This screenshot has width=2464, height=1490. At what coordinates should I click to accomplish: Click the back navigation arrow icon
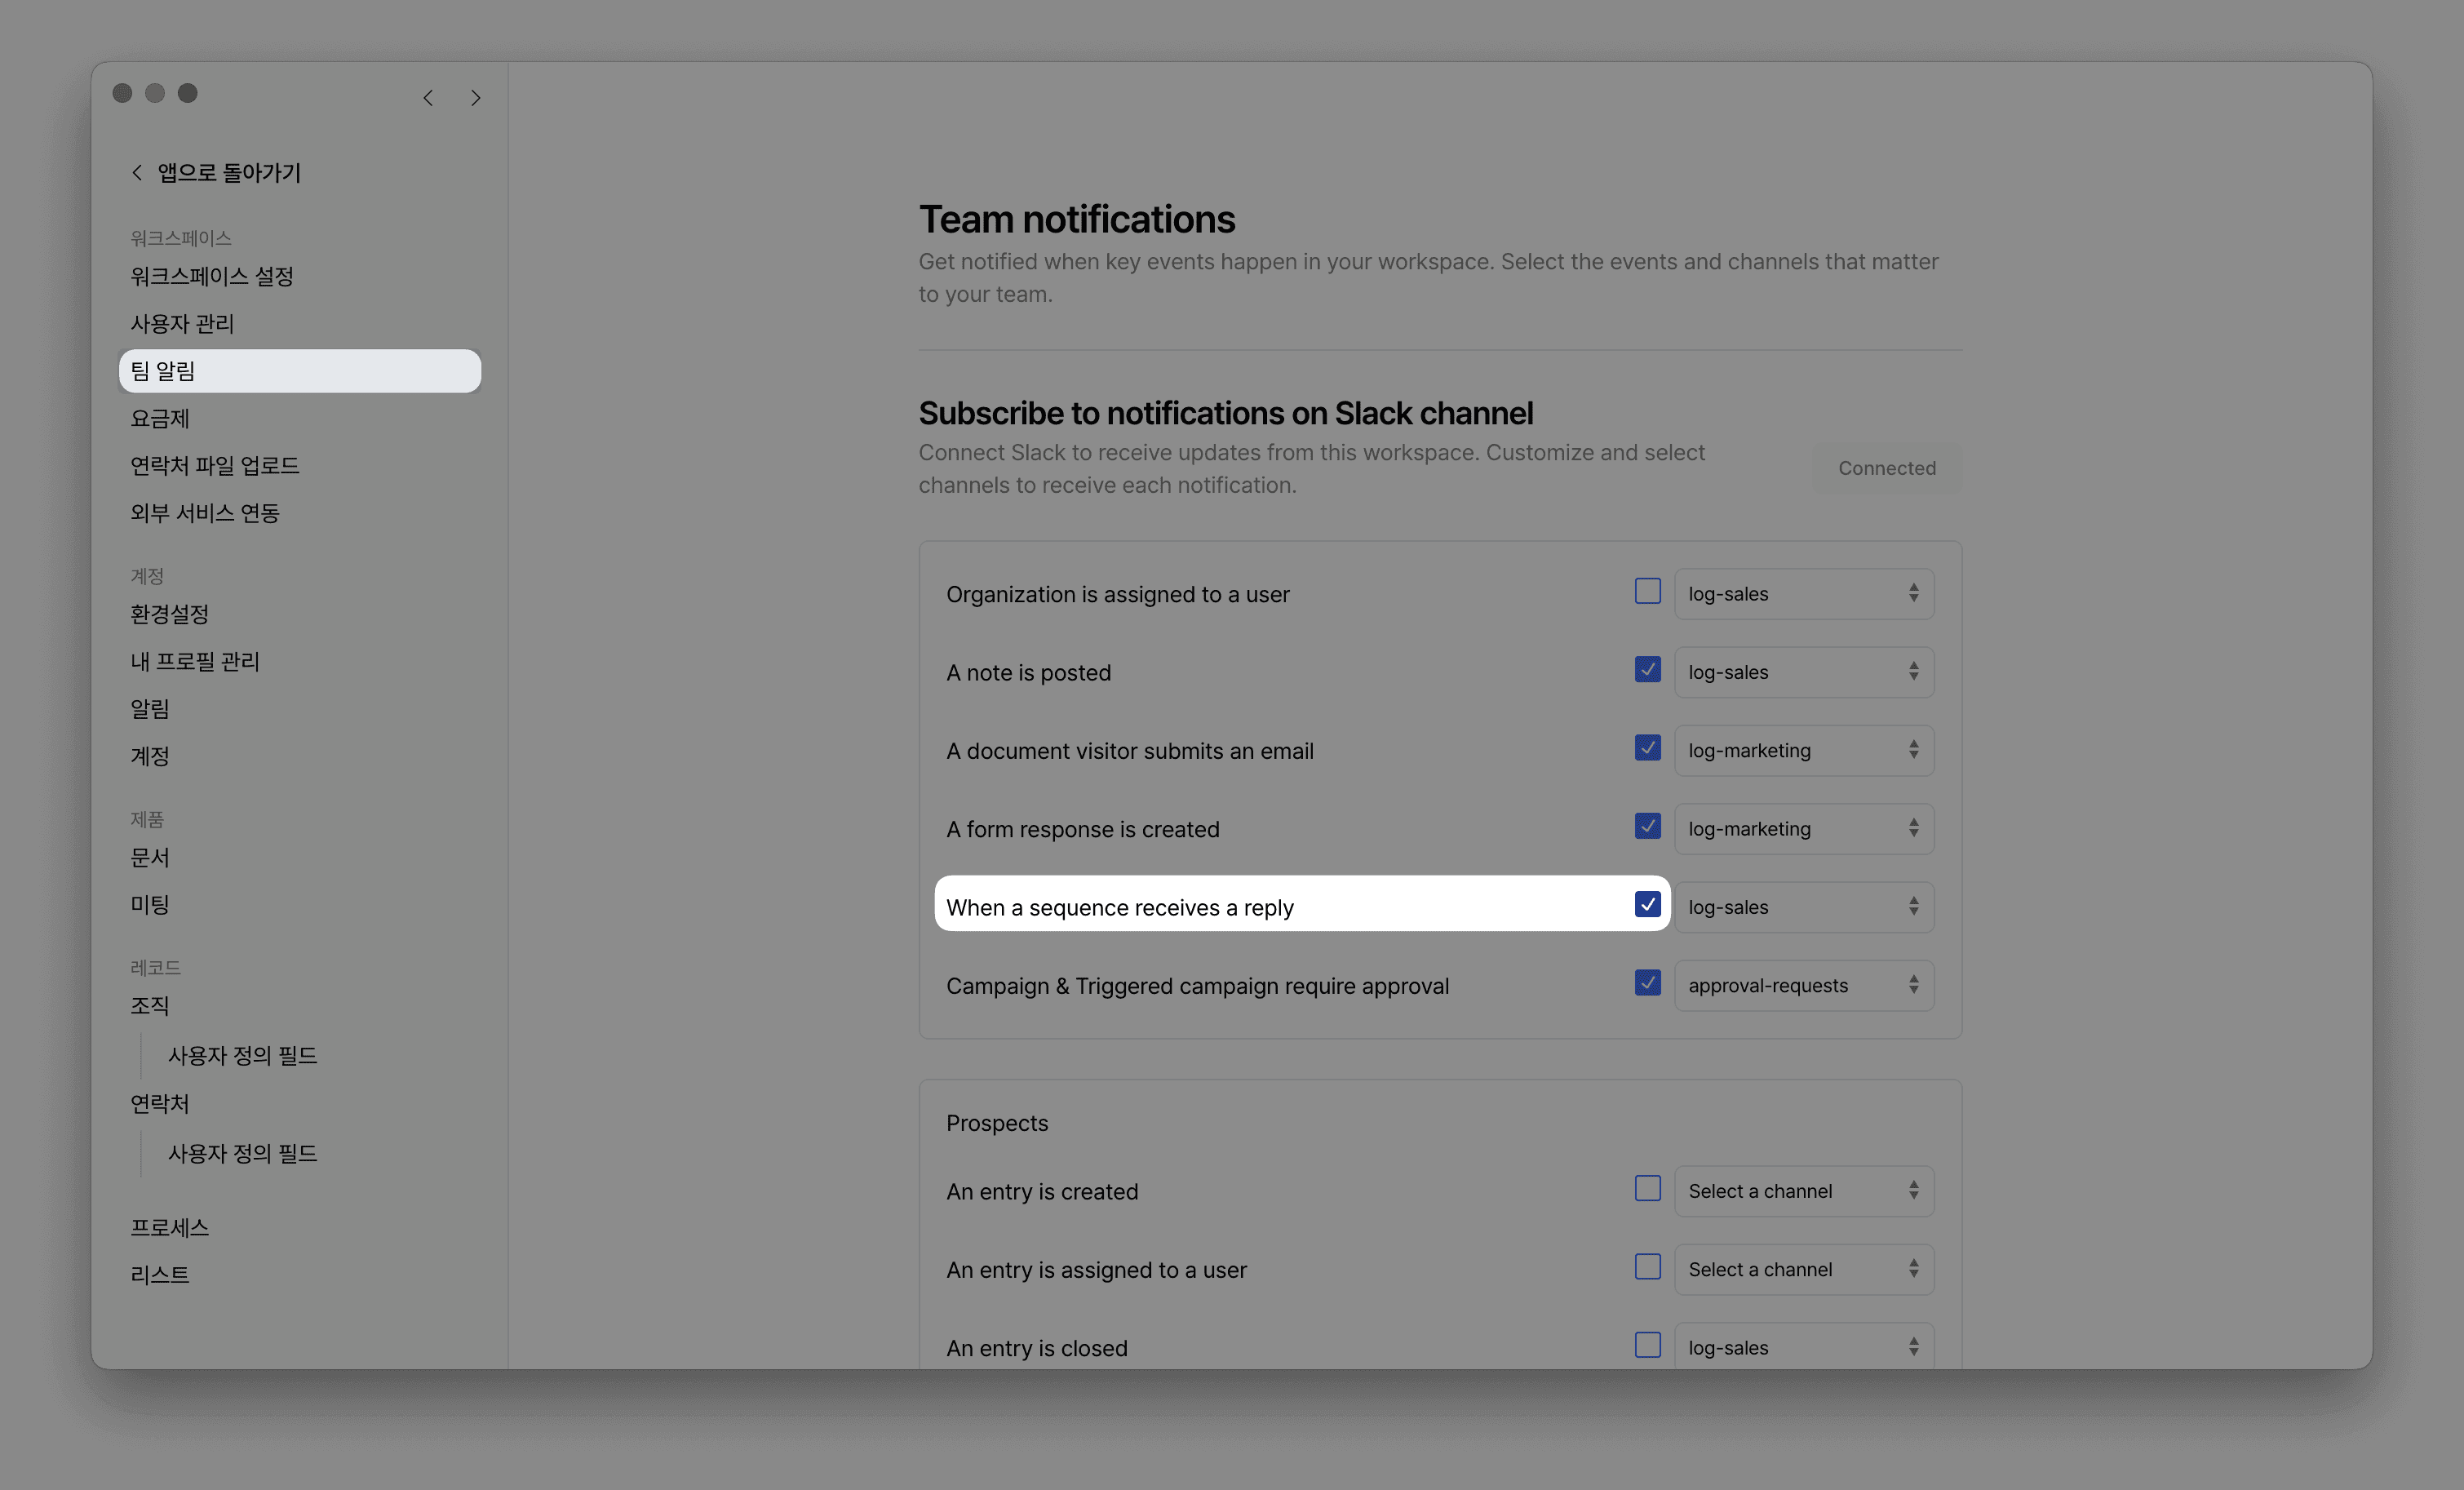pyautogui.click(x=428, y=98)
